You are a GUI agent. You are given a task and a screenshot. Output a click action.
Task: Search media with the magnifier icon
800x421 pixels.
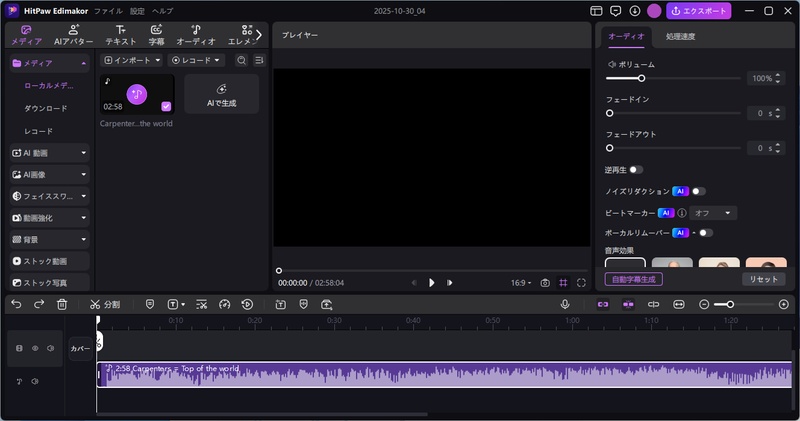click(241, 60)
